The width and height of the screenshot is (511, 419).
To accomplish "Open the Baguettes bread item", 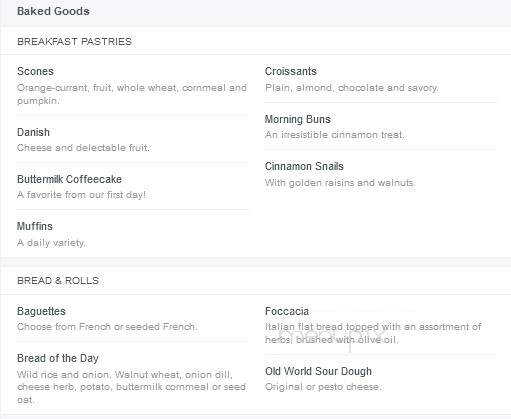I will [x=41, y=311].
